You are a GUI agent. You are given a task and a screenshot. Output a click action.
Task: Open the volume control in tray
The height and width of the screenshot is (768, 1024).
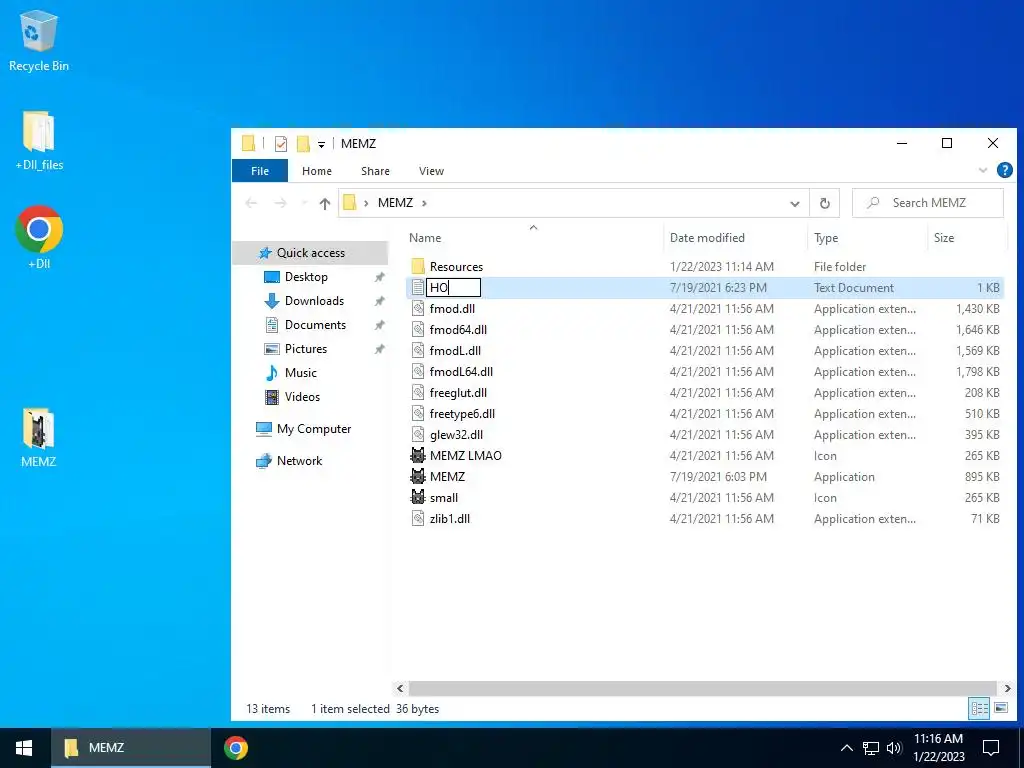point(894,748)
